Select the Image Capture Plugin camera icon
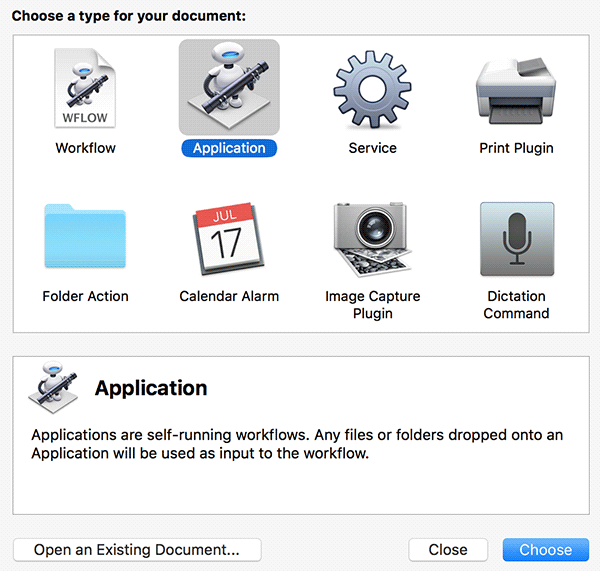600x571 pixels. (x=372, y=239)
